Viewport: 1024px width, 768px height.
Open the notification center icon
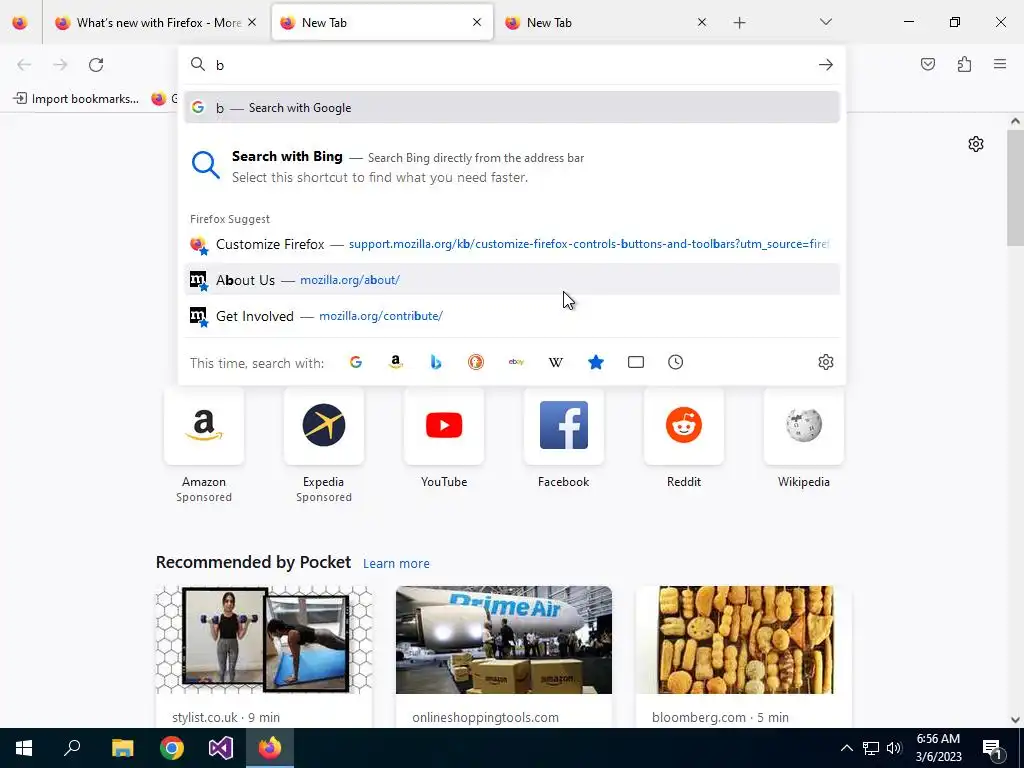tap(992, 748)
